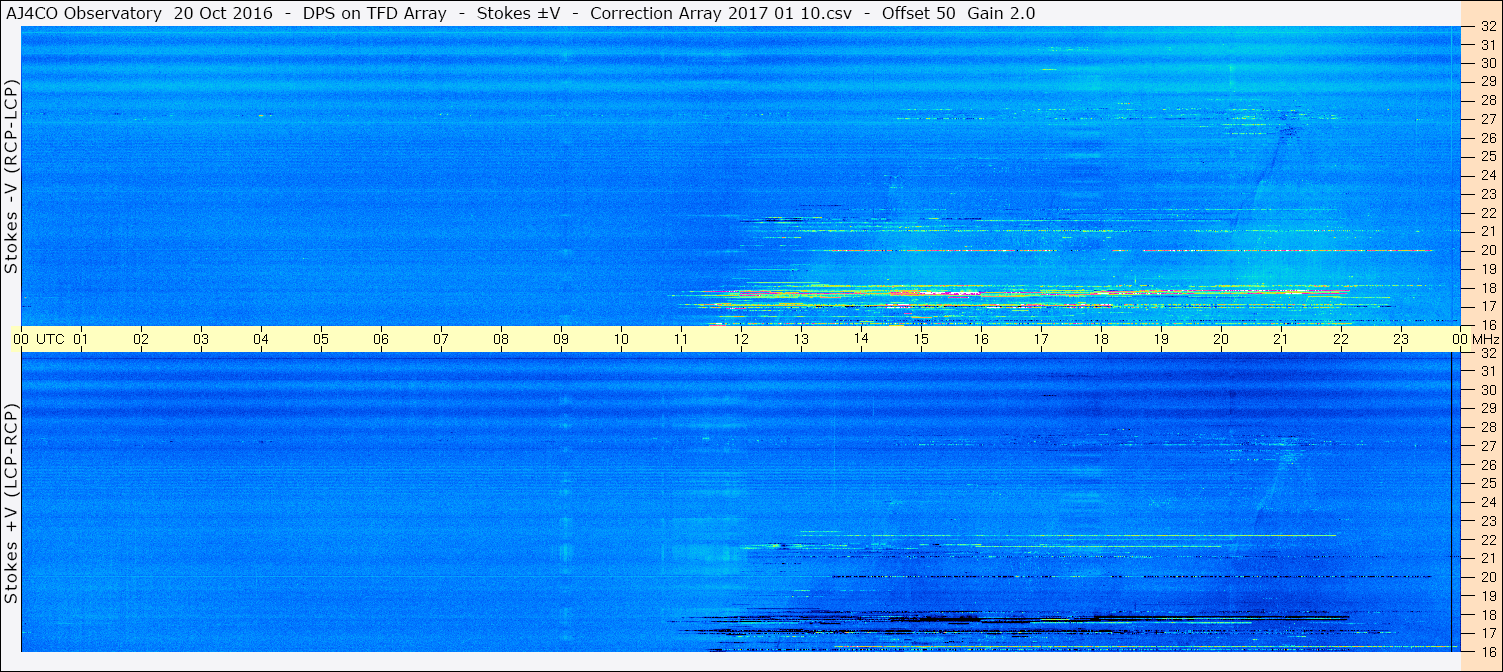Select the 14 hour tick on the time axis
1503x672 pixels.
(861, 339)
